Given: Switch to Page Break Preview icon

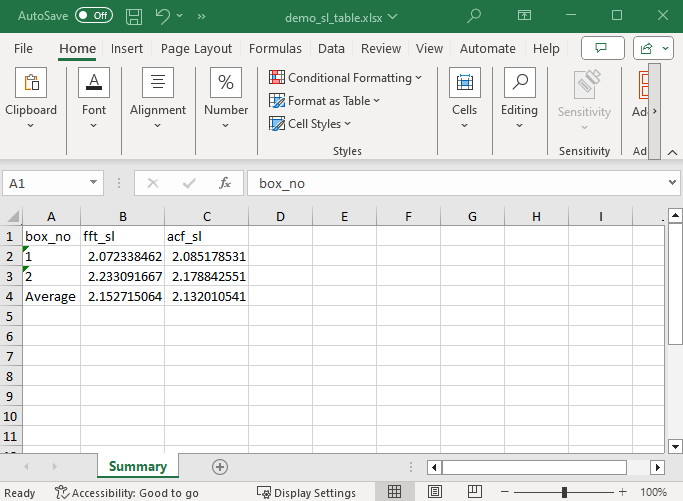Looking at the screenshot, I should (474, 492).
